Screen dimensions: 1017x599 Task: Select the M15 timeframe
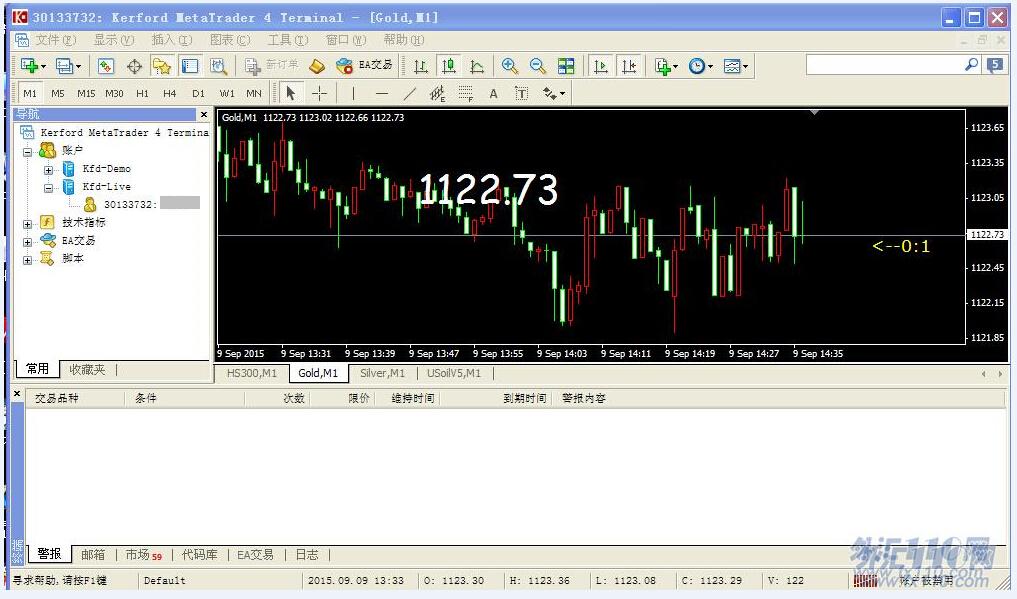[x=86, y=93]
